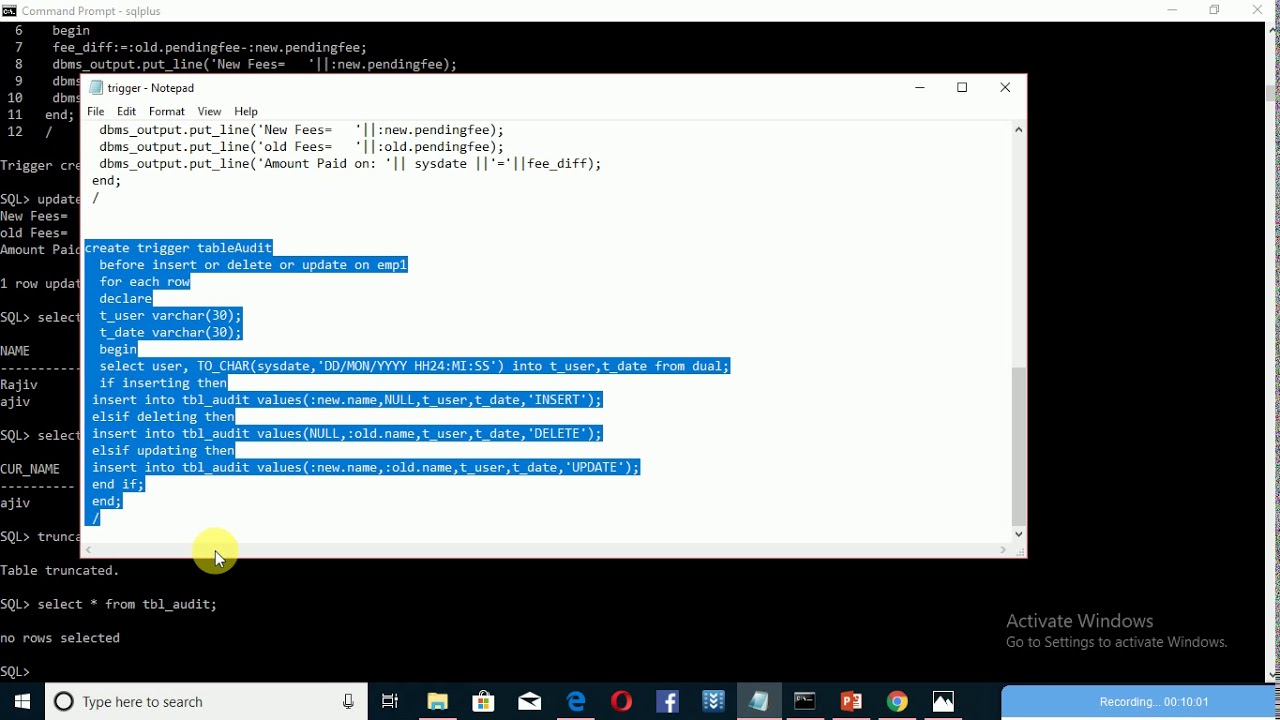Open Google Chrome from taskbar
The image size is (1280, 720).
point(898,702)
